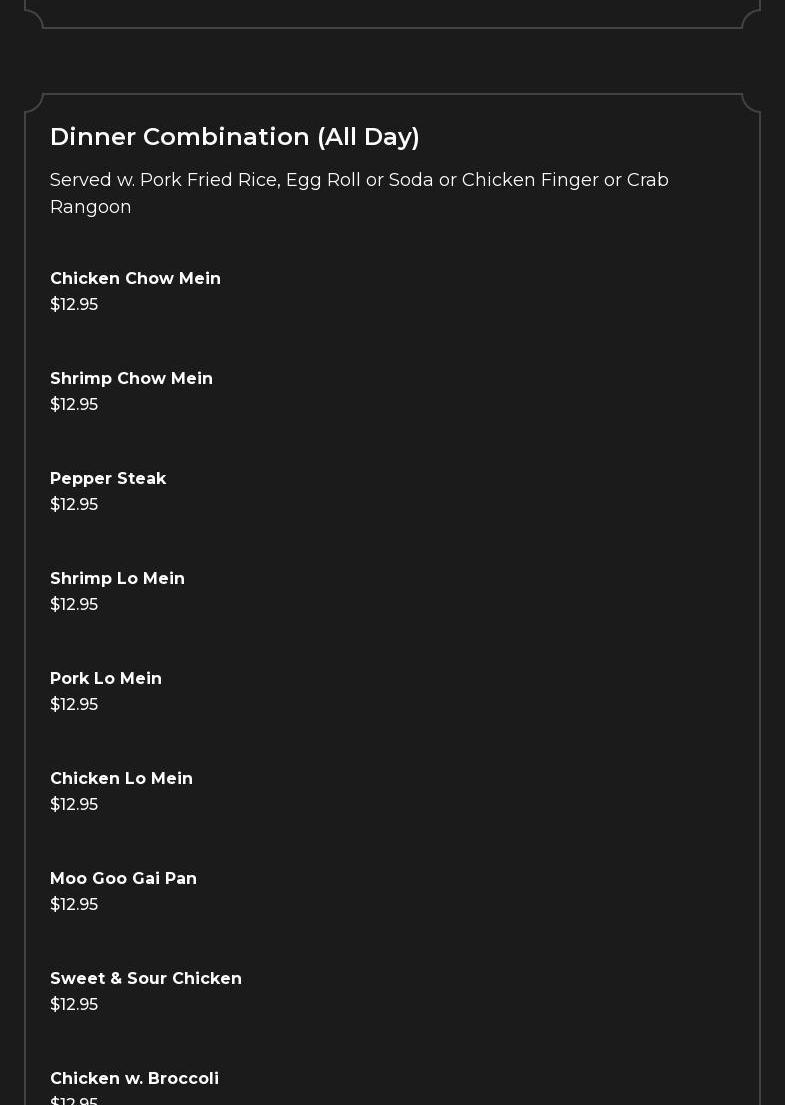Viewport: 785px width, 1105px height.
Task: Click the price below Moo Goo Gai Pan
Action: (x=74, y=904)
